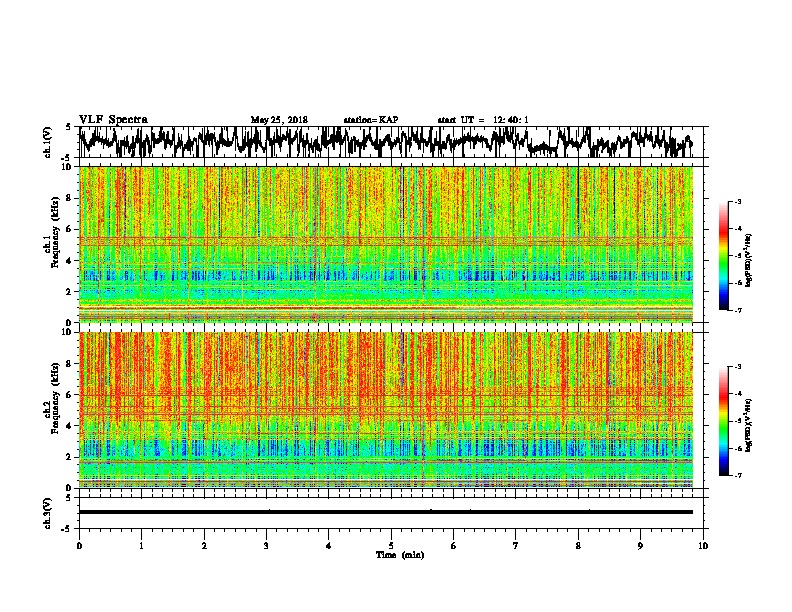Viewport: 792px width, 612px height.
Task: Click the "station=KAP" header label
Action: pyautogui.click(x=371, y=120)
